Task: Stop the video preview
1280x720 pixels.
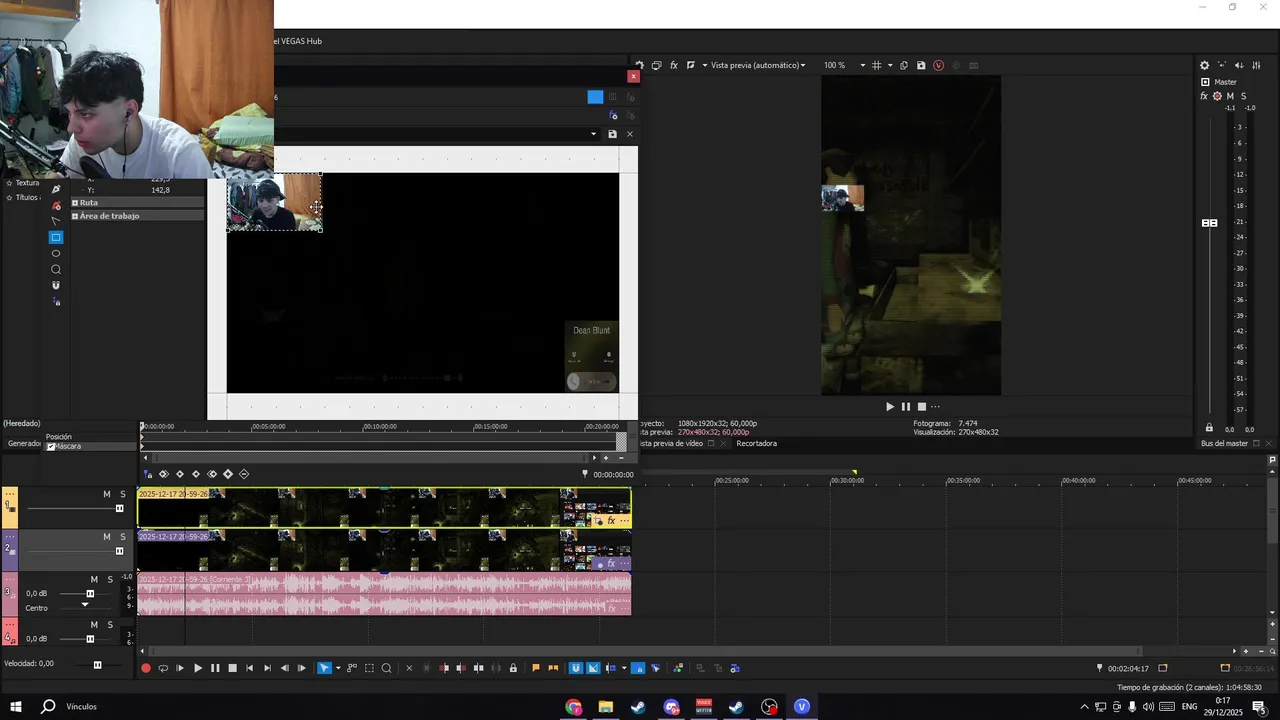Action: click(x=922, y=407)
